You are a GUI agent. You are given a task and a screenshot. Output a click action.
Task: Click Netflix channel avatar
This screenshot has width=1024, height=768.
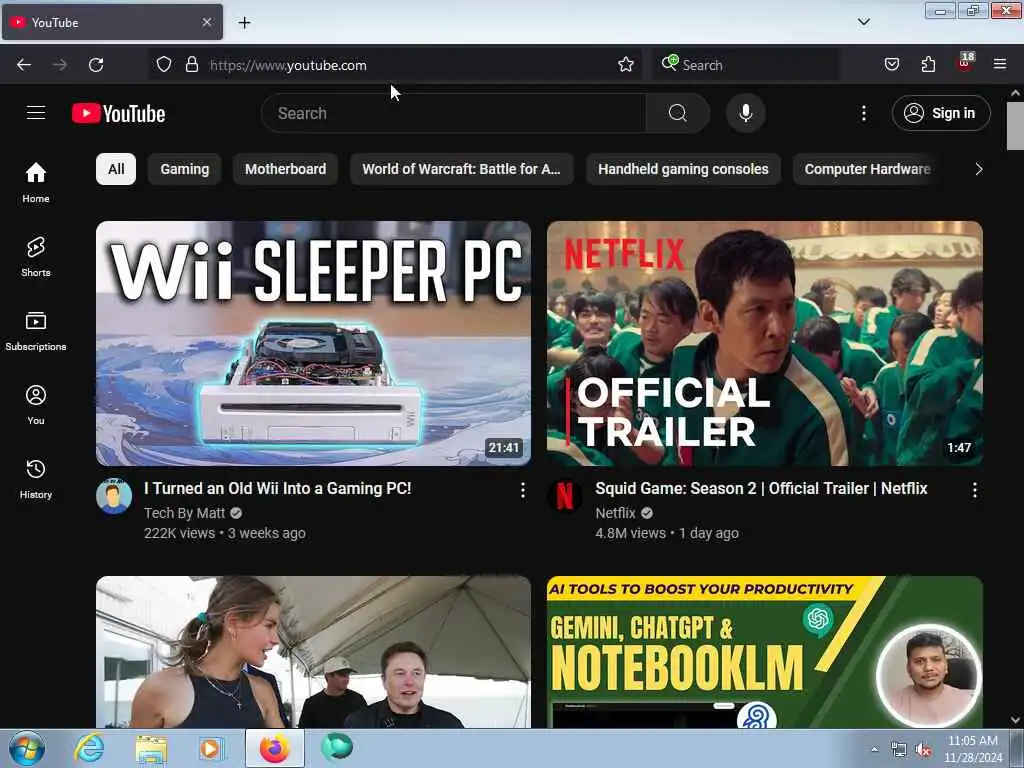coord(564,496)
